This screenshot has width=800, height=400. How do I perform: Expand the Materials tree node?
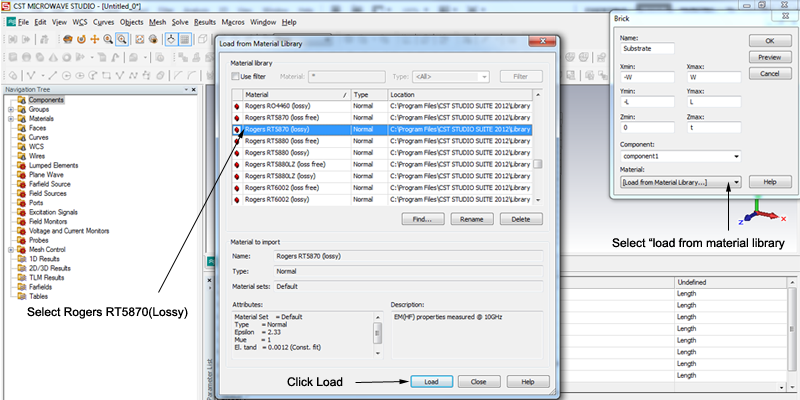click(x=11, y=119)
